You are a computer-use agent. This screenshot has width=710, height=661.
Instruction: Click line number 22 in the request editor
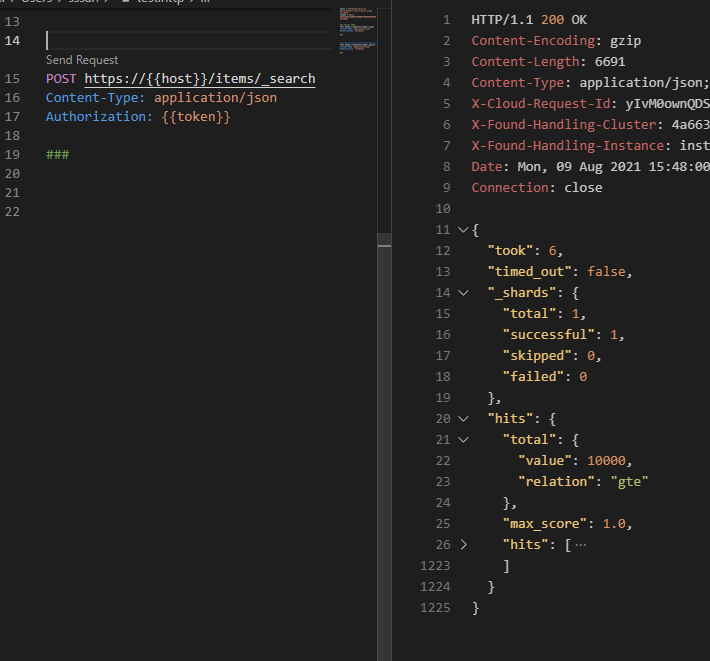click(x=13, y=212)
